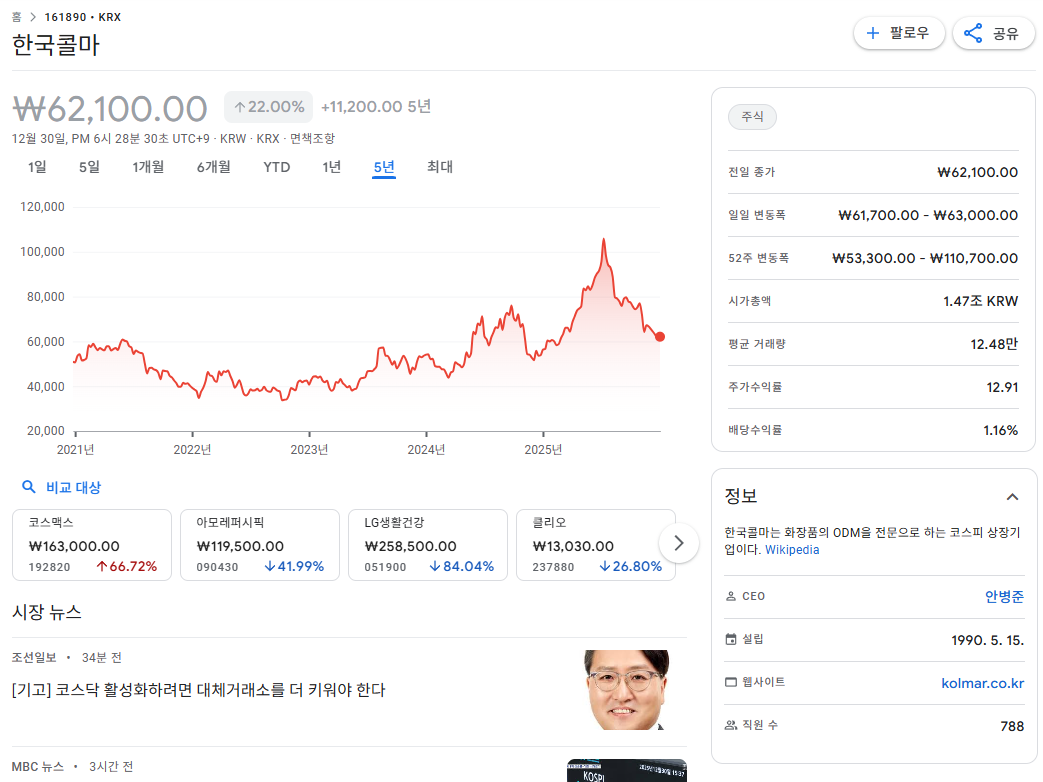Click the 161890 · KRX ticker text
This screenshot has width=1043, height=782.
(x=82, y=17)
